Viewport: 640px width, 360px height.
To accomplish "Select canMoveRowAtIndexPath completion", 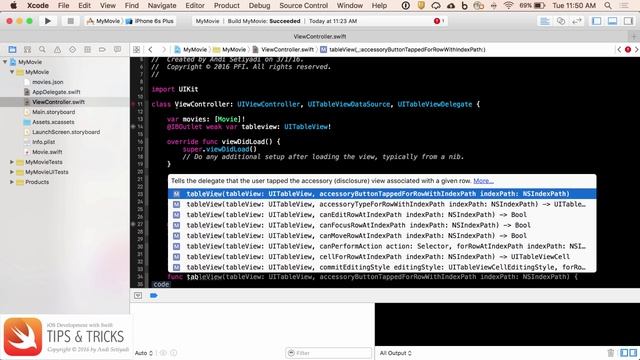I will pyautogui.click(x=382, y=236).
